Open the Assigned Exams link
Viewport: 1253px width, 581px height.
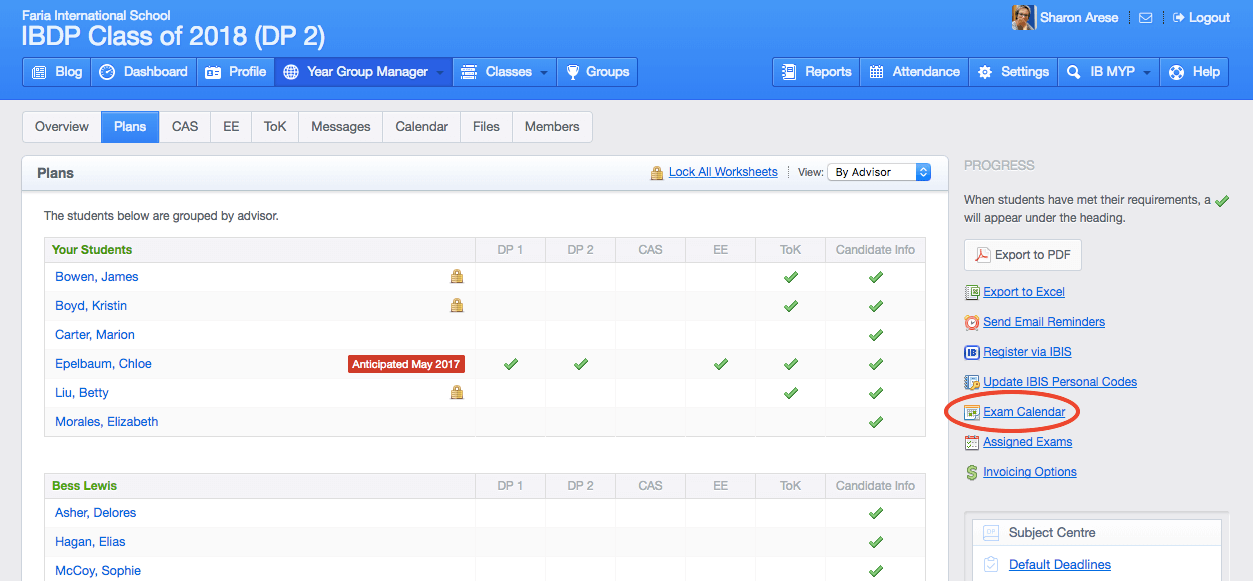tap(1028, 442)
